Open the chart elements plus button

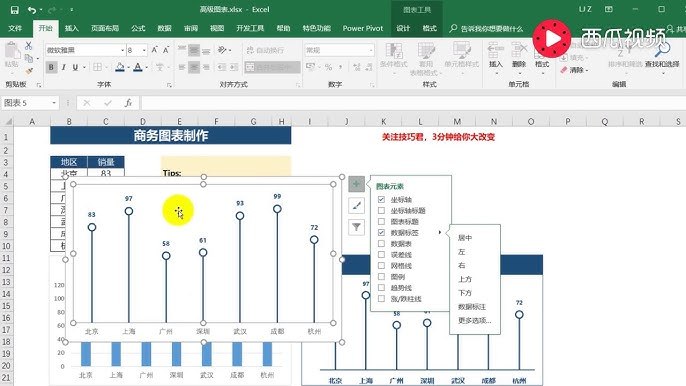tap(356, 184)
